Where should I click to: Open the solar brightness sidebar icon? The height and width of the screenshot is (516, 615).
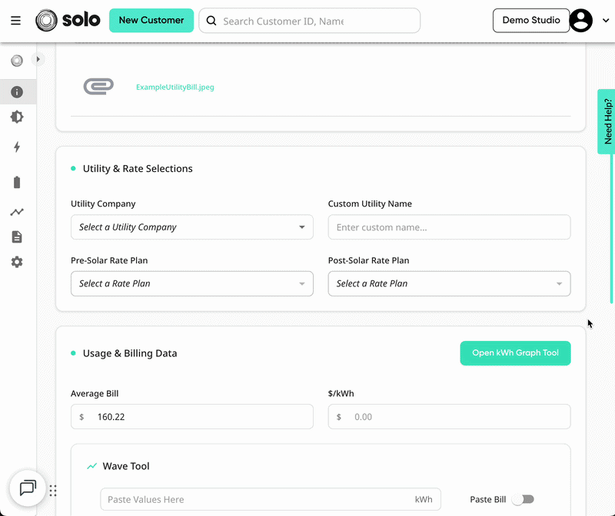(x=17, y=117)
